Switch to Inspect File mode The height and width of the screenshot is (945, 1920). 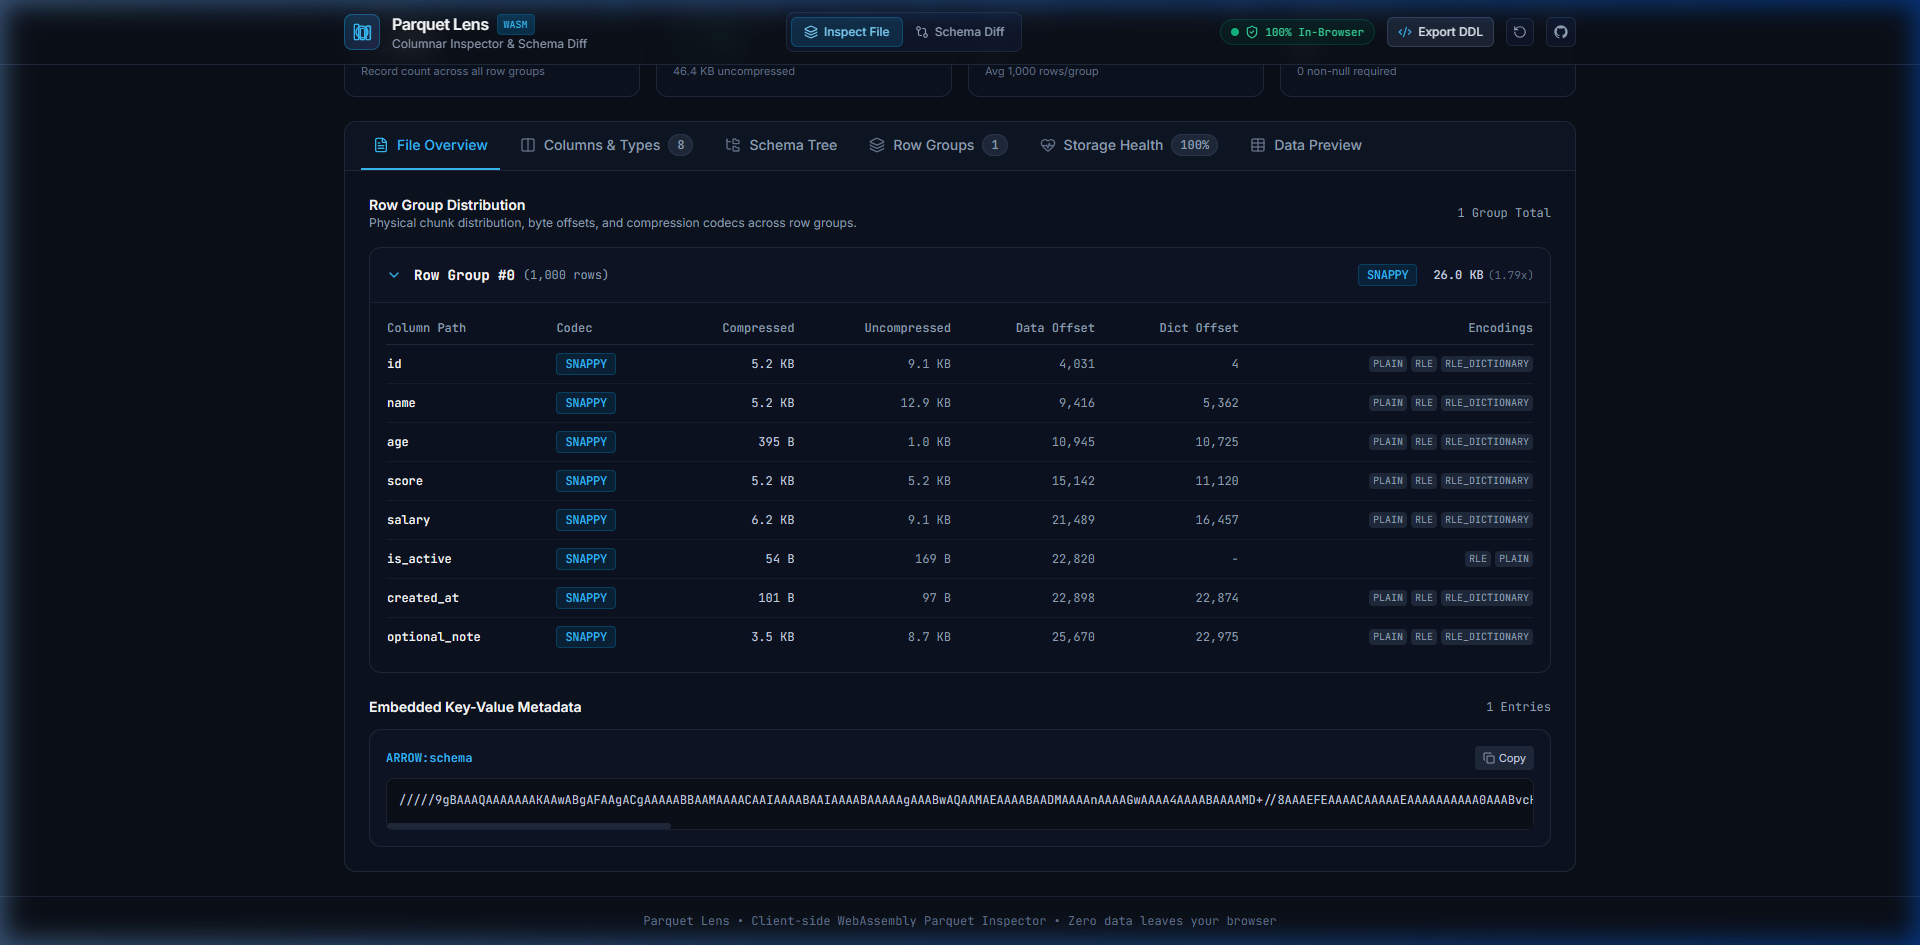pyautogui.click(x=847, y=32)
